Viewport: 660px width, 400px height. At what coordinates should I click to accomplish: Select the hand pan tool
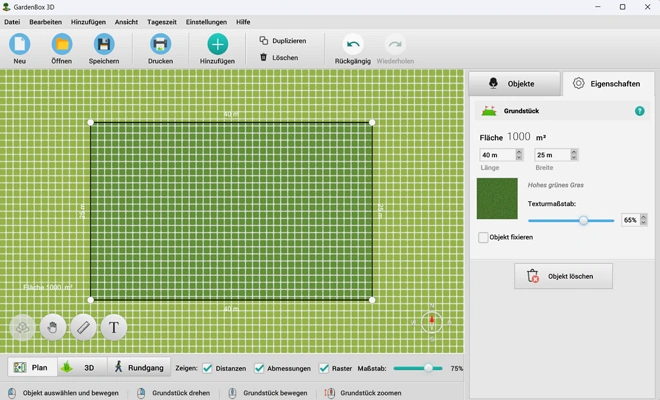pos(53,327)
